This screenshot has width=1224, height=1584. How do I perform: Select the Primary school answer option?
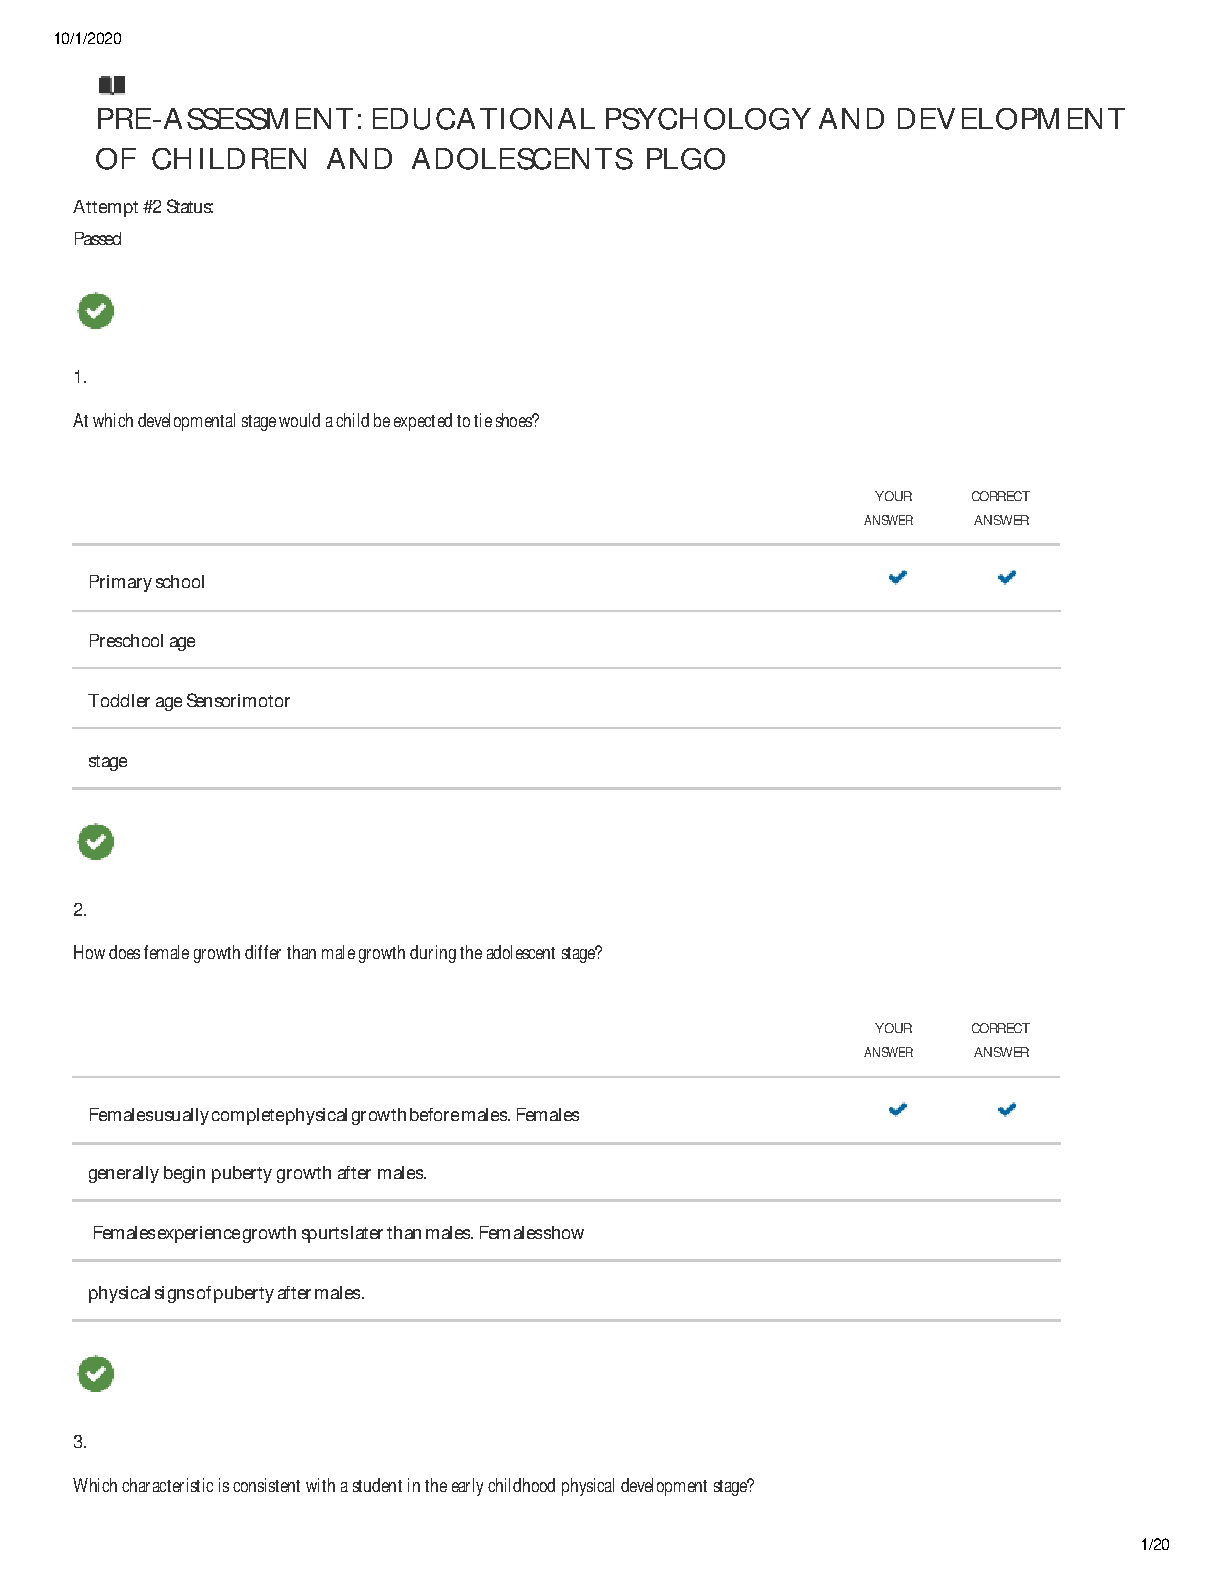147,582
